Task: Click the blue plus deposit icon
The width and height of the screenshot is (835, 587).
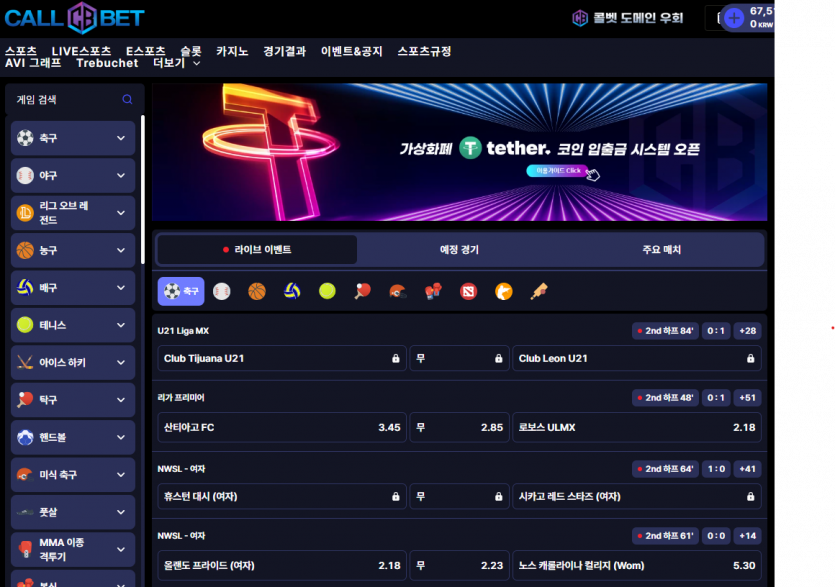Action: click(734, 18)
